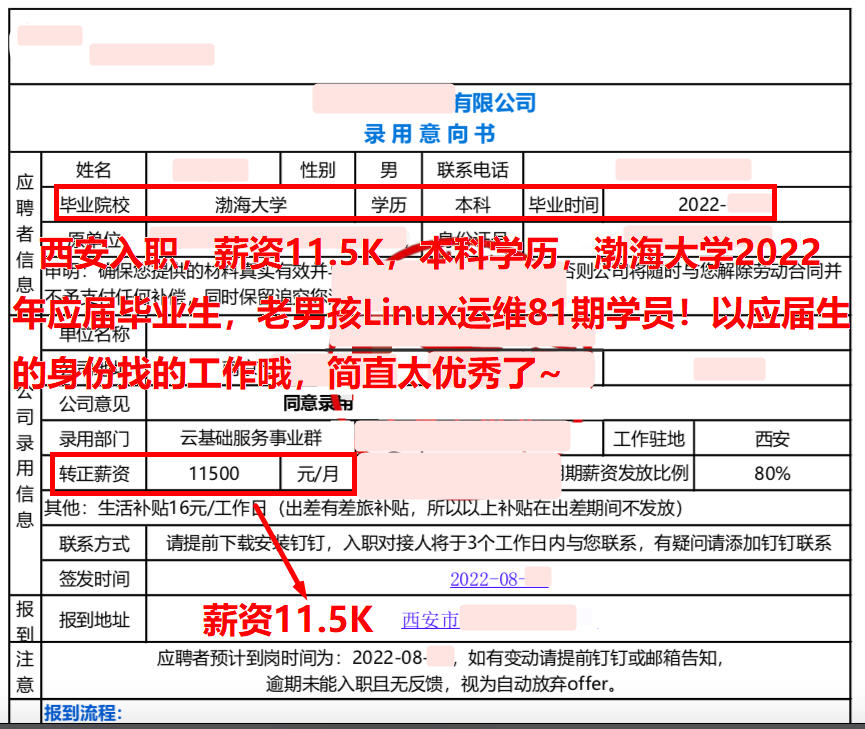The width and height of the screenshot is (865, 729).
Task: Click the 西安市 address hyperlink
Action: [431, 620]
